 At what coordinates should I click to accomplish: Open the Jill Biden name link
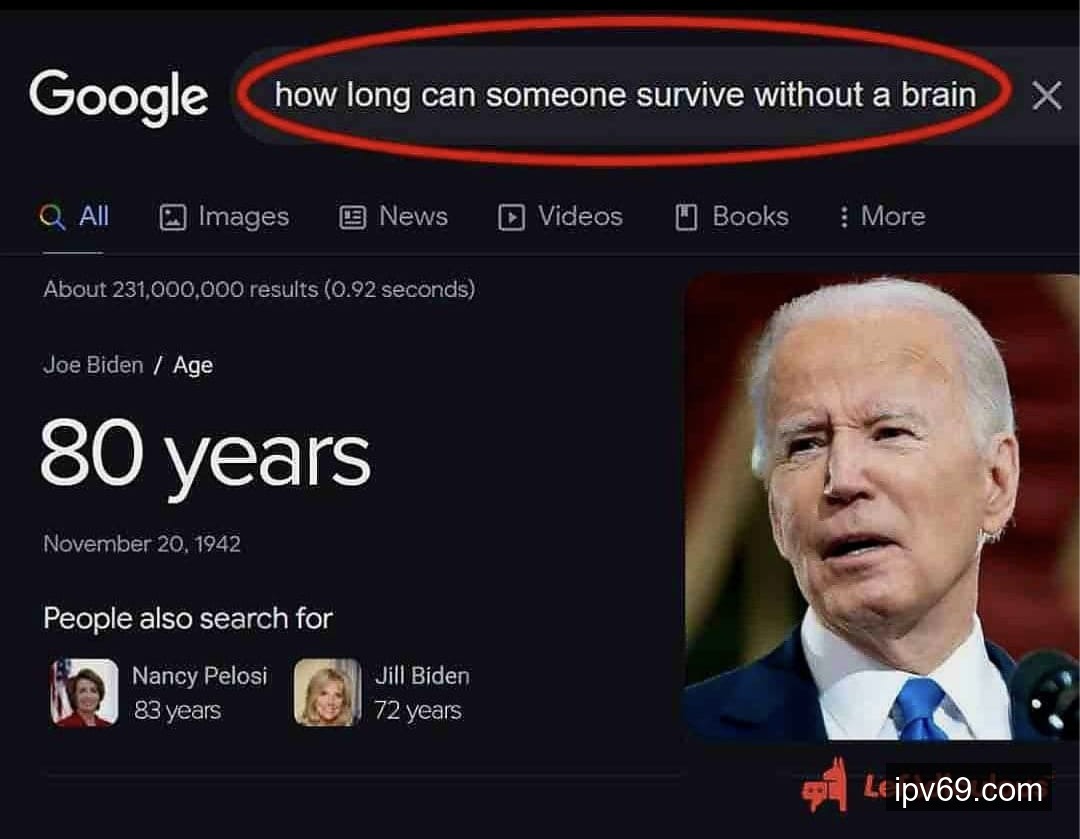click(422, 676)
